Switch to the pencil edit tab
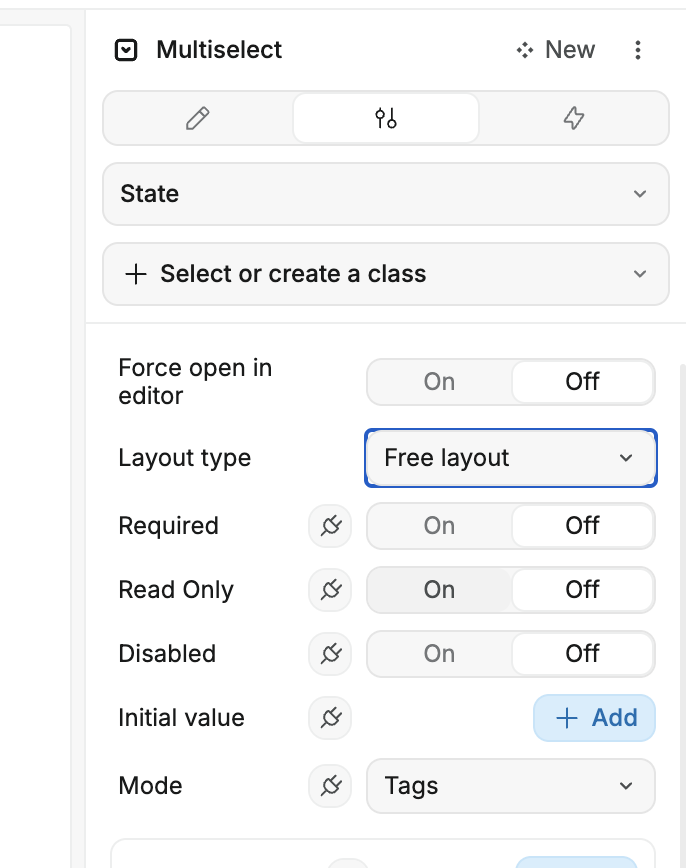The height and width of the screenshot is (868, 686). click(x=198, y=119)
